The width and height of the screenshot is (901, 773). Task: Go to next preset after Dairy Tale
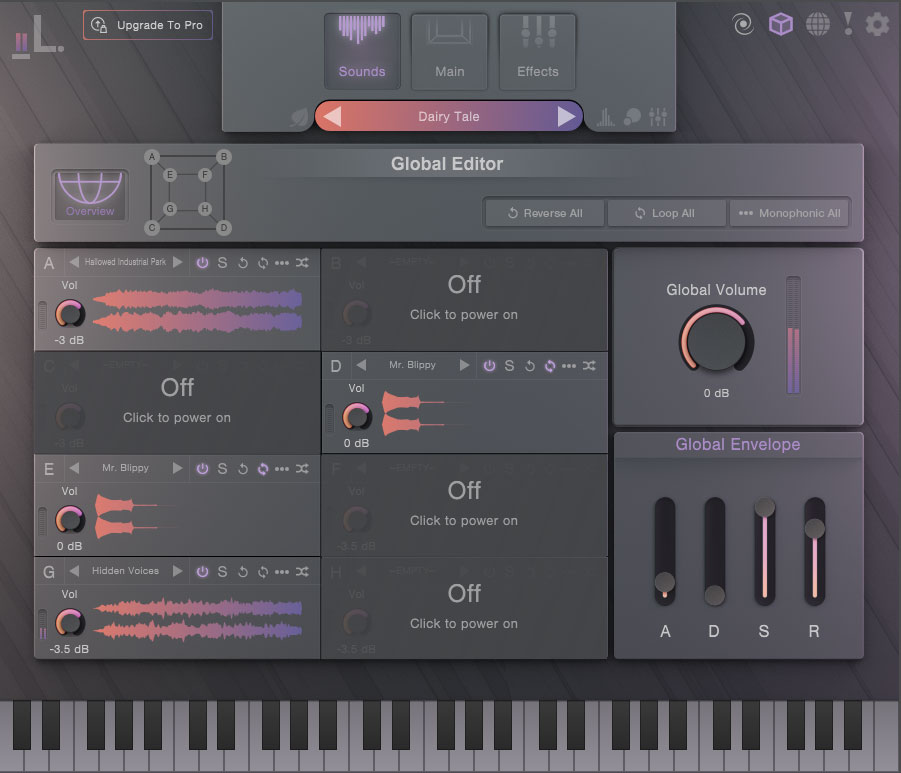click(566, 117)
